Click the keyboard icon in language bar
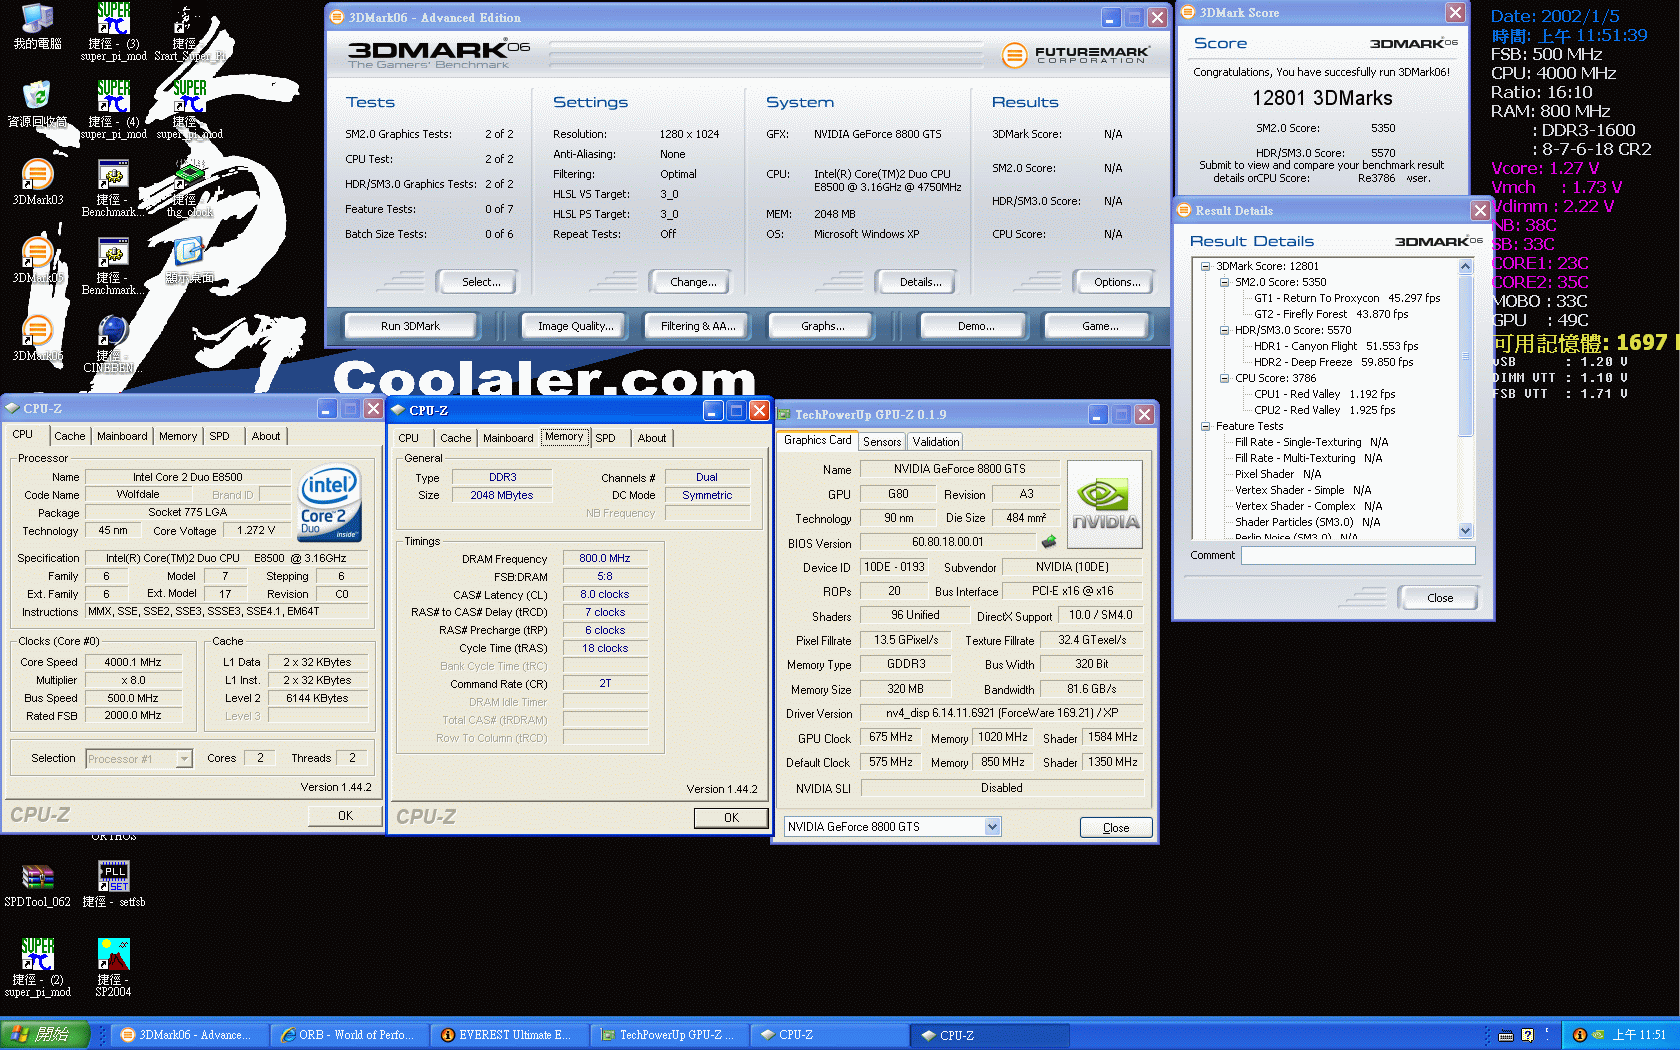The image size is (1680, 1050). tap(1506, 1036)
